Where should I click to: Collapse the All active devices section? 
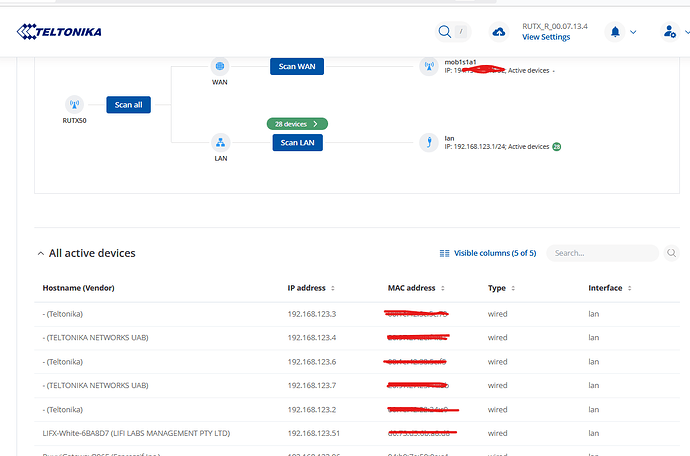(41, 254)
